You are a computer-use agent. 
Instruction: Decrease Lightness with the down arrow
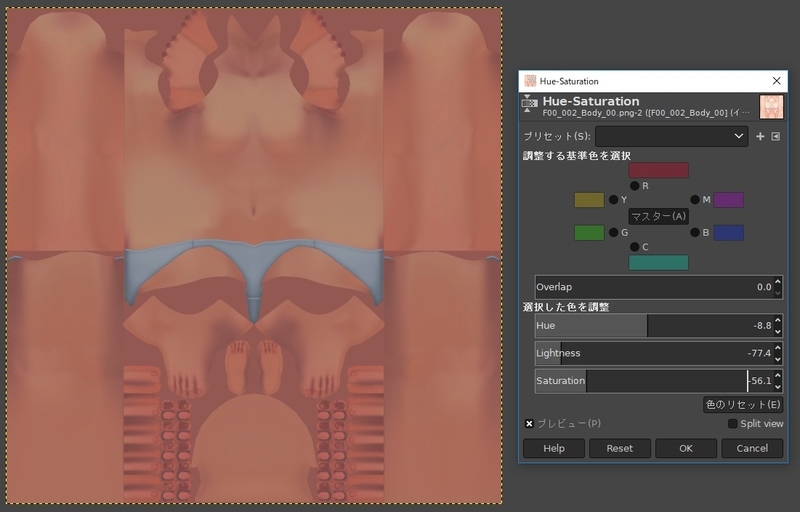778,359
